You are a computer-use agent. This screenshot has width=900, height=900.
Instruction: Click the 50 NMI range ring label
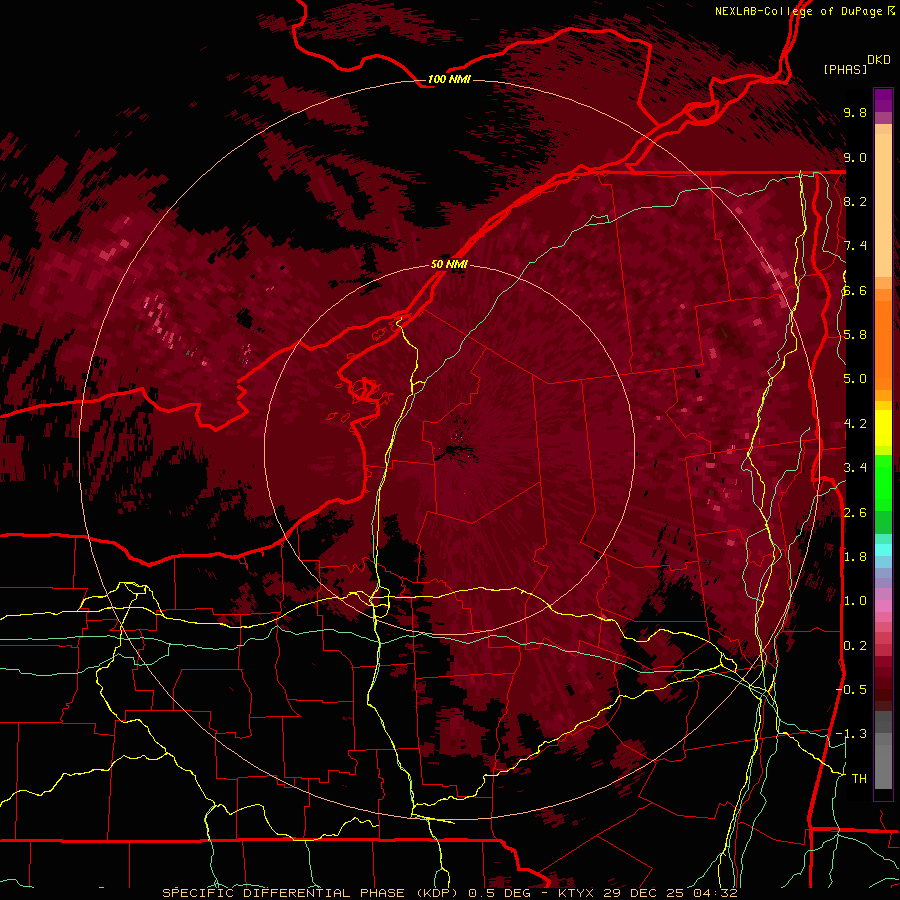point(449,265)
